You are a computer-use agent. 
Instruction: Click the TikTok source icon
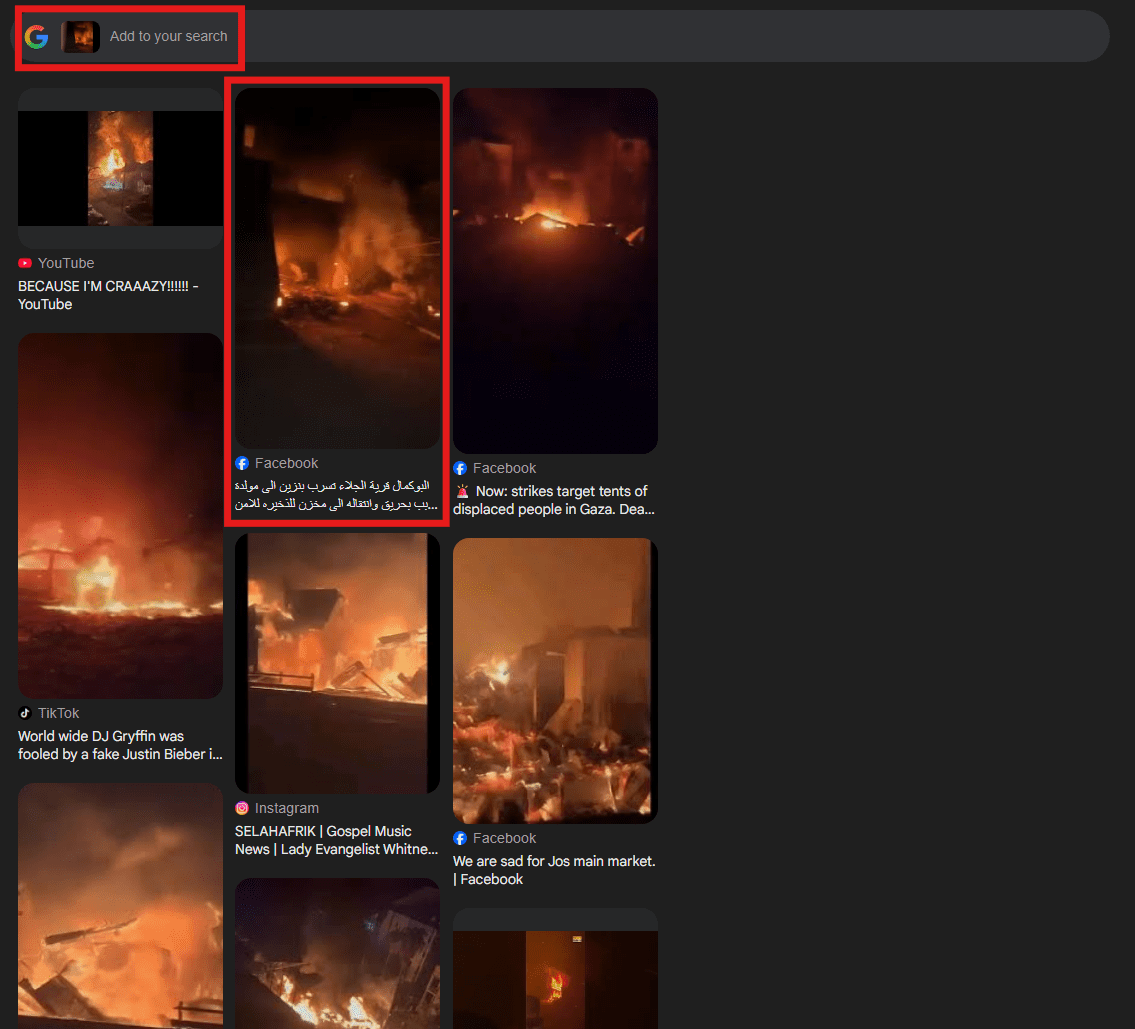point(25,713)
